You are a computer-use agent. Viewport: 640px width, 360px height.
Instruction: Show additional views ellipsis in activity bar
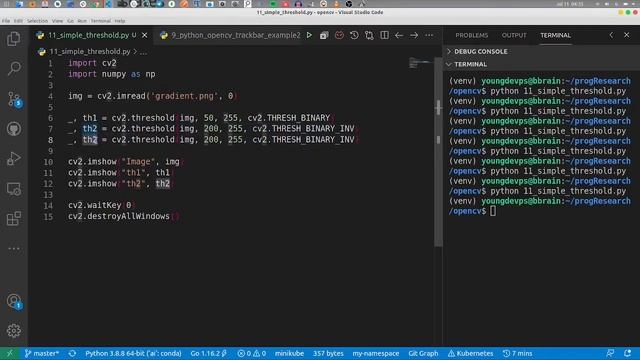[13, 248]
